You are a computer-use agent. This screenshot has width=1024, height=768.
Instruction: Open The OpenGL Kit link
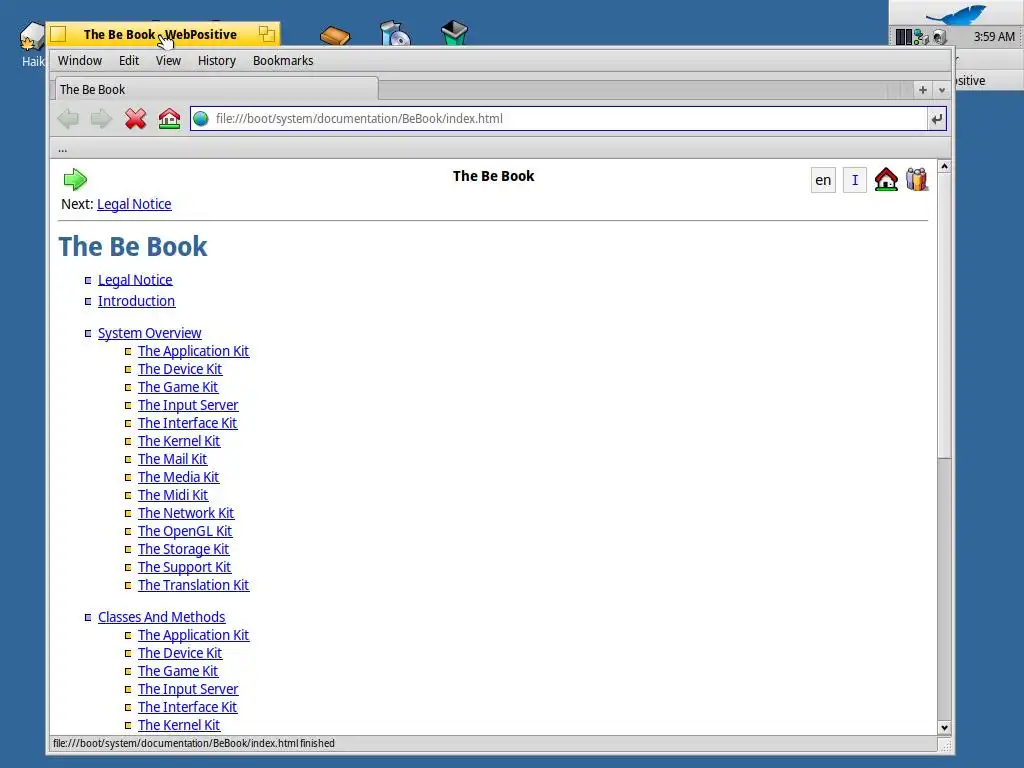[185, 532]
